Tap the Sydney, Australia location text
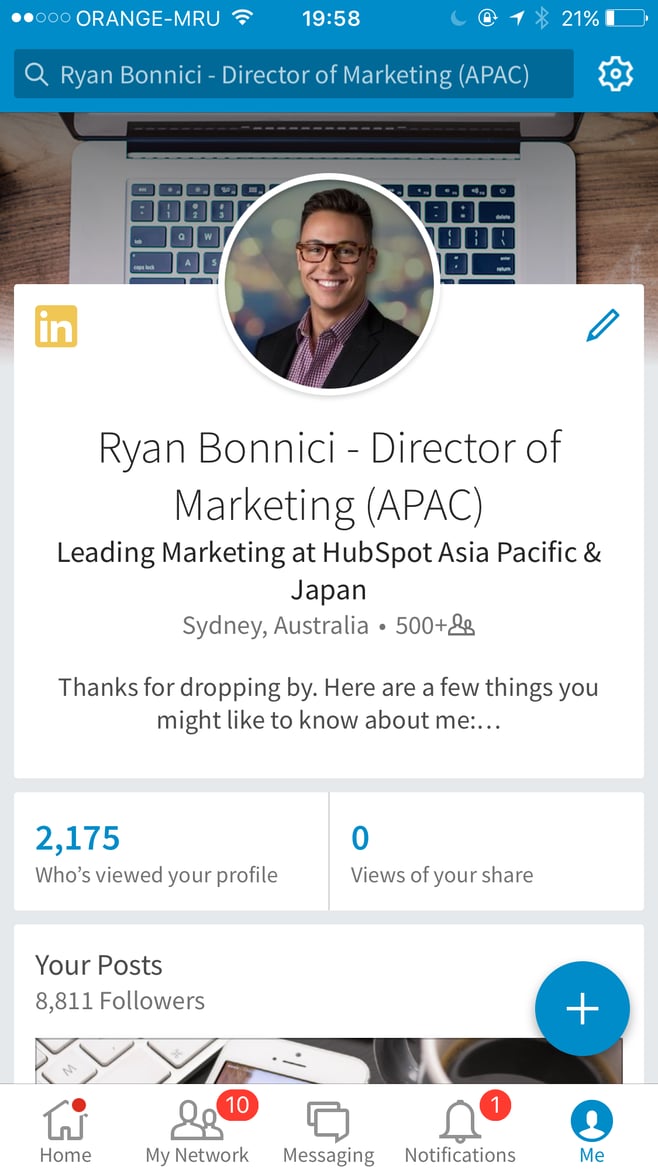The image size is (658, 1170). point(275,625)
